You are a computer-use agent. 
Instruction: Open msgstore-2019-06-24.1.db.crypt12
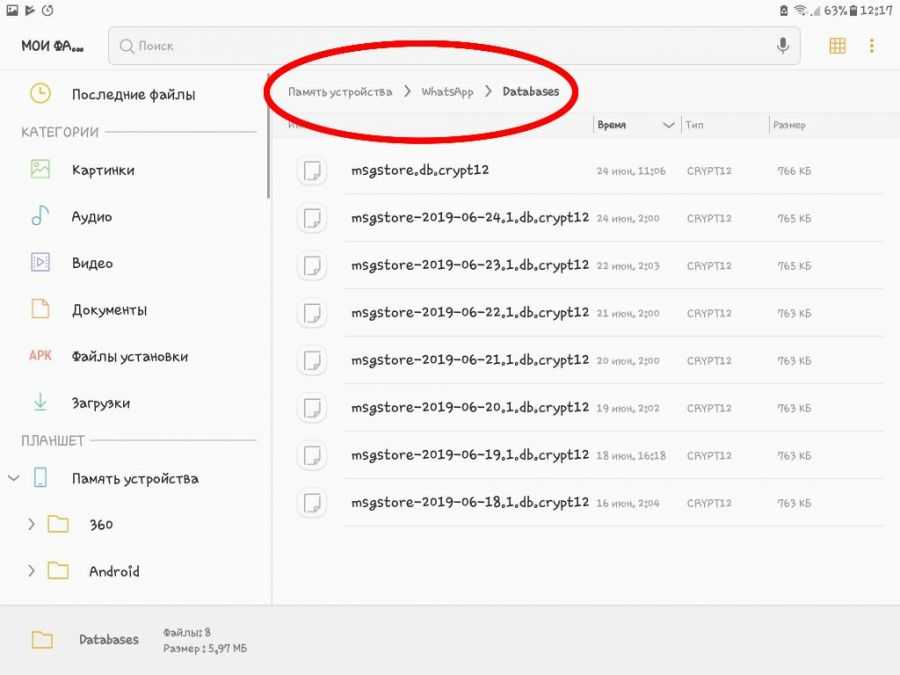coord(470,218)
